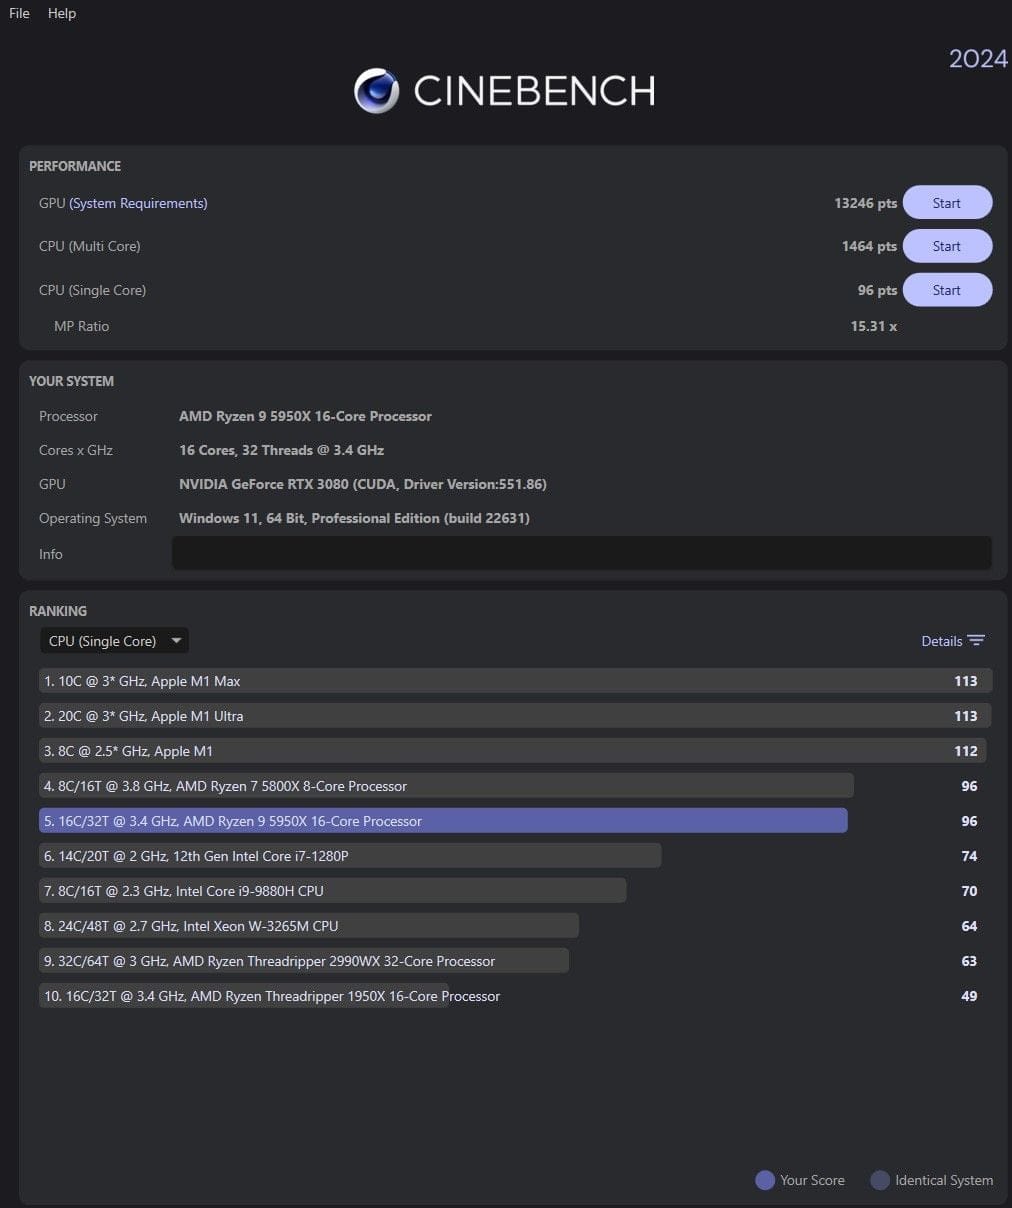Select the Apple M1 Max ranking row

click(515, 681)
